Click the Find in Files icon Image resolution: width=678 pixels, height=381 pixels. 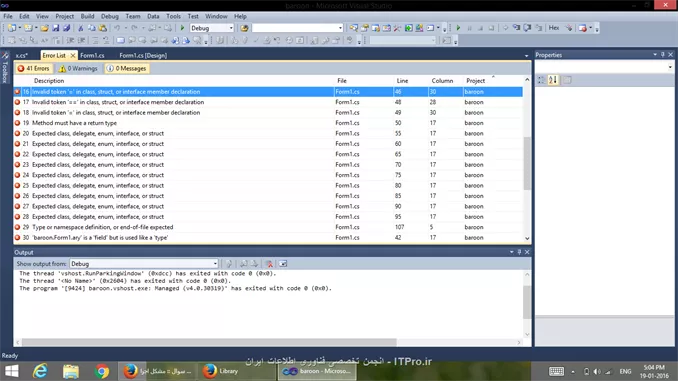pyautogui.click(x=244, y=28)
